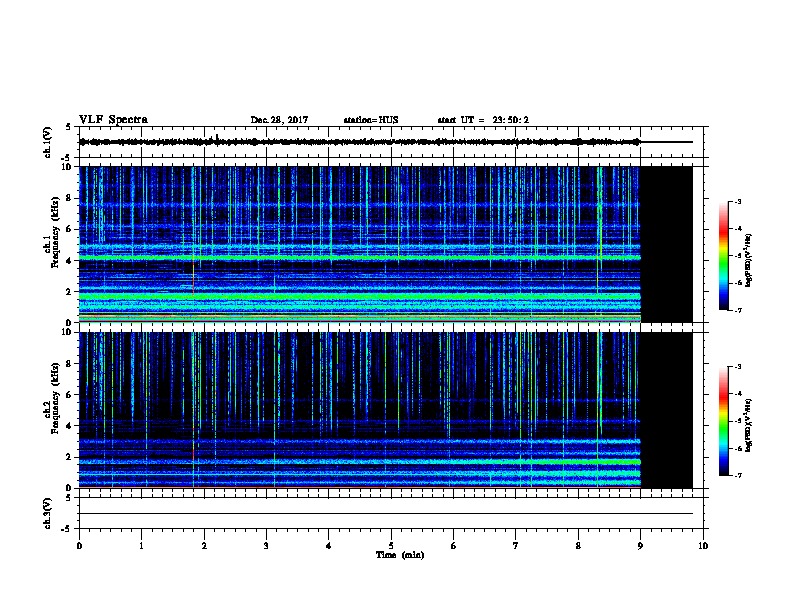Click the "ch.1(V)" waveform axis label
Screen dimensions: 792x612
click(x=47, y=142)
